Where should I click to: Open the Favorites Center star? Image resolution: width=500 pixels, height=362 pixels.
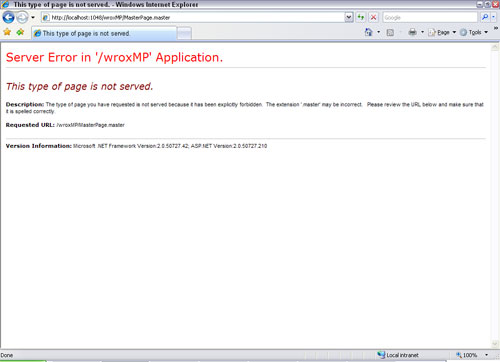click(7, 32)
